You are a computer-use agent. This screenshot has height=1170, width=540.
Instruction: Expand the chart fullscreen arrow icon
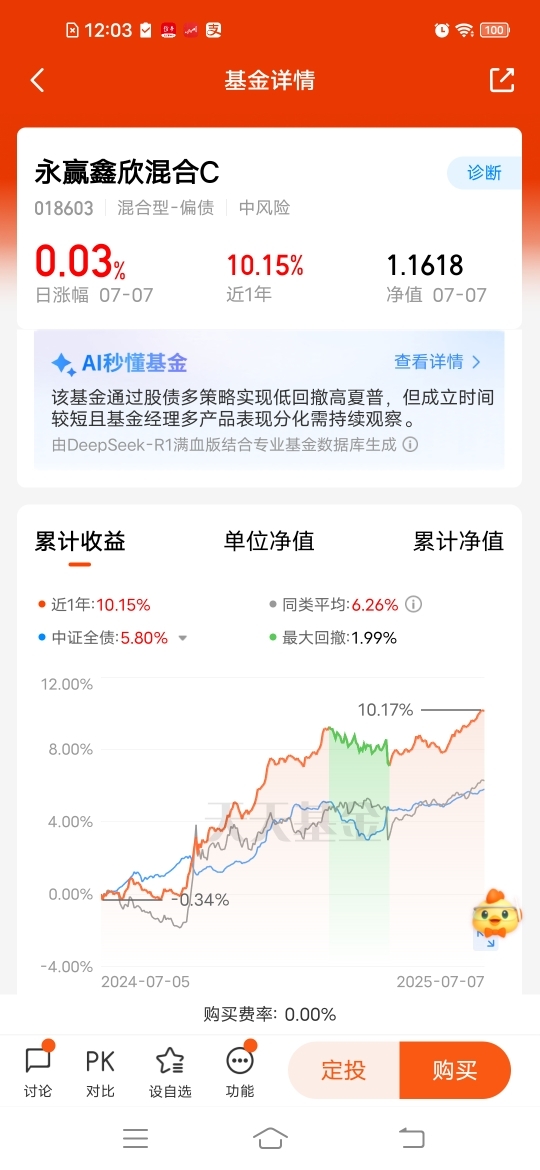[486, 940]
